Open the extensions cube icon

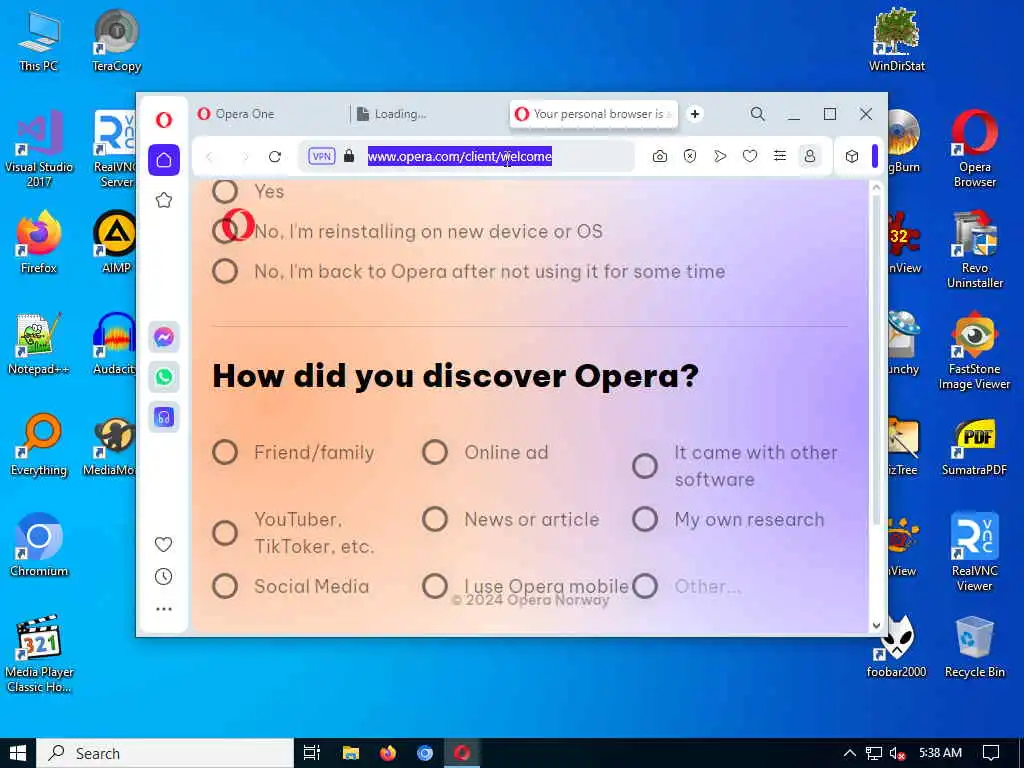coord(852,156)
